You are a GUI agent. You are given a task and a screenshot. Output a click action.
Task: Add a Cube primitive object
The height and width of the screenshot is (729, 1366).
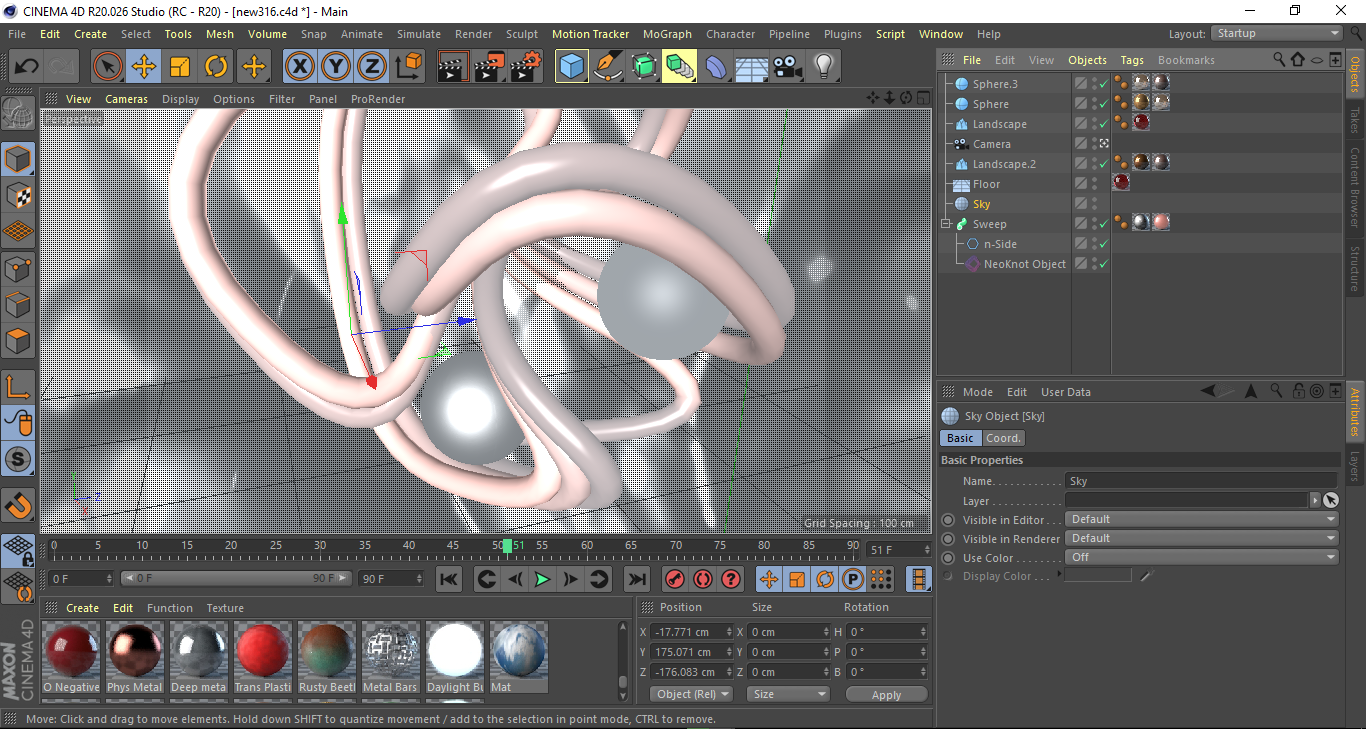pyautogui.click(x=572, y=67)
